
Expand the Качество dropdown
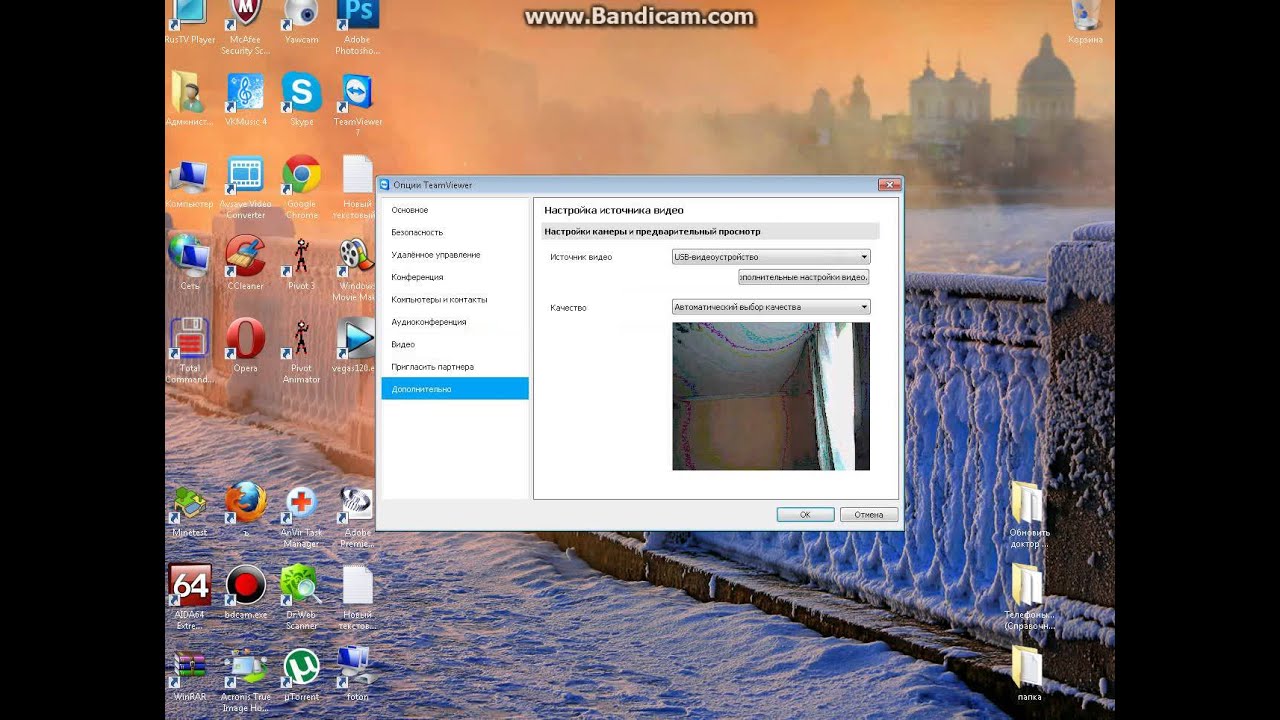point(771,307)
